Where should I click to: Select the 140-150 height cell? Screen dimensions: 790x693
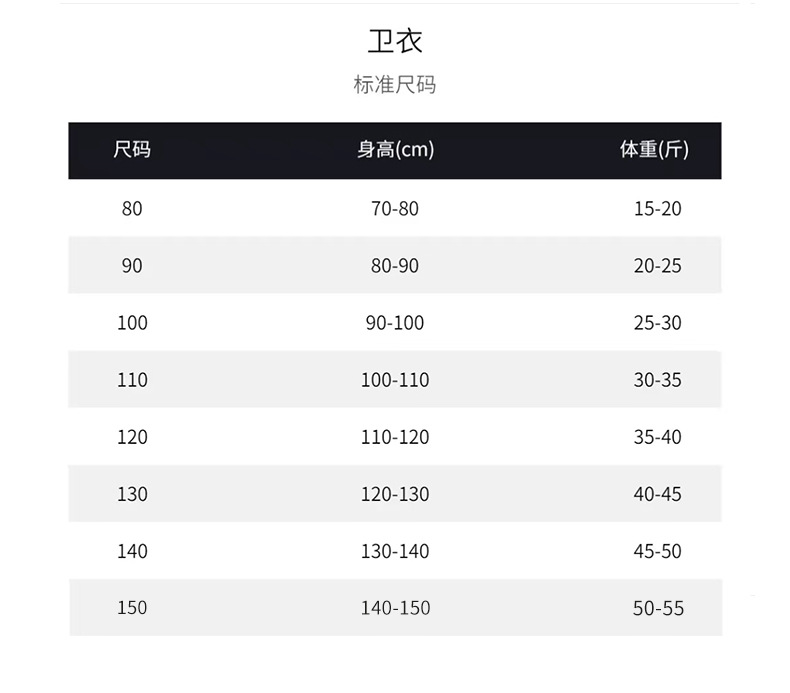click(395, 608)
